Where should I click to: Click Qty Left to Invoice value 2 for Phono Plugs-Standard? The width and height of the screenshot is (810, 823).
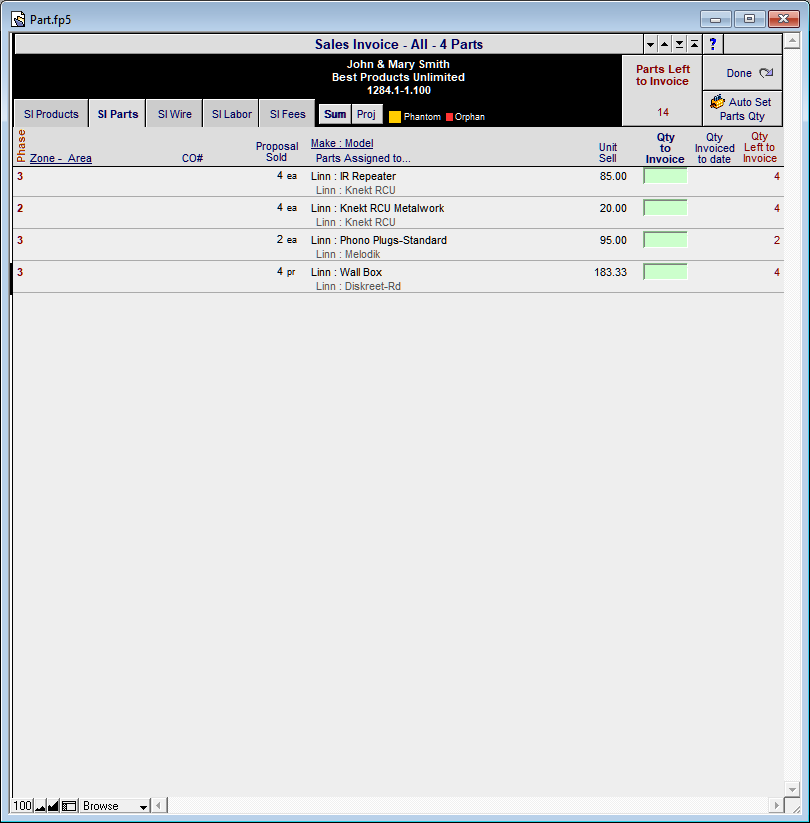coord(776,240)
